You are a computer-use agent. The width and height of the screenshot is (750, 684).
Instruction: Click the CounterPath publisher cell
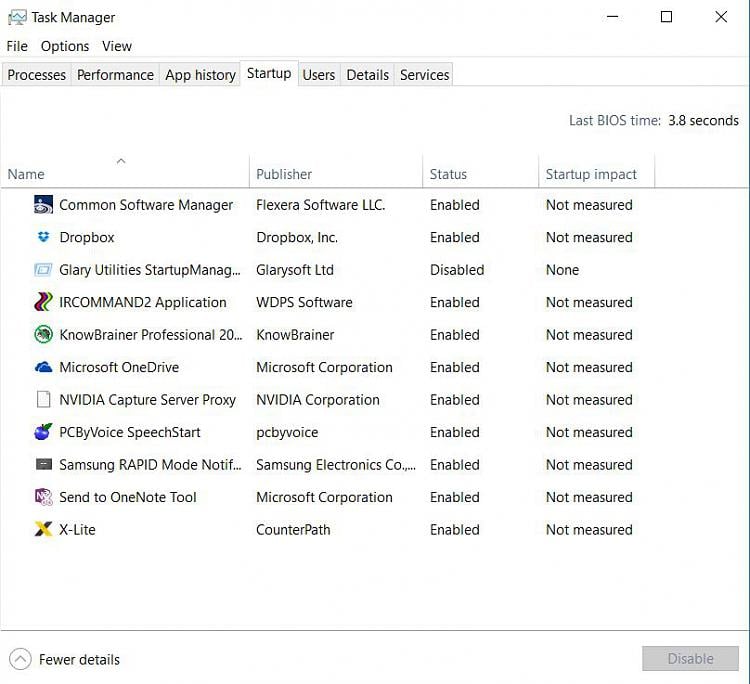(293, 530)
